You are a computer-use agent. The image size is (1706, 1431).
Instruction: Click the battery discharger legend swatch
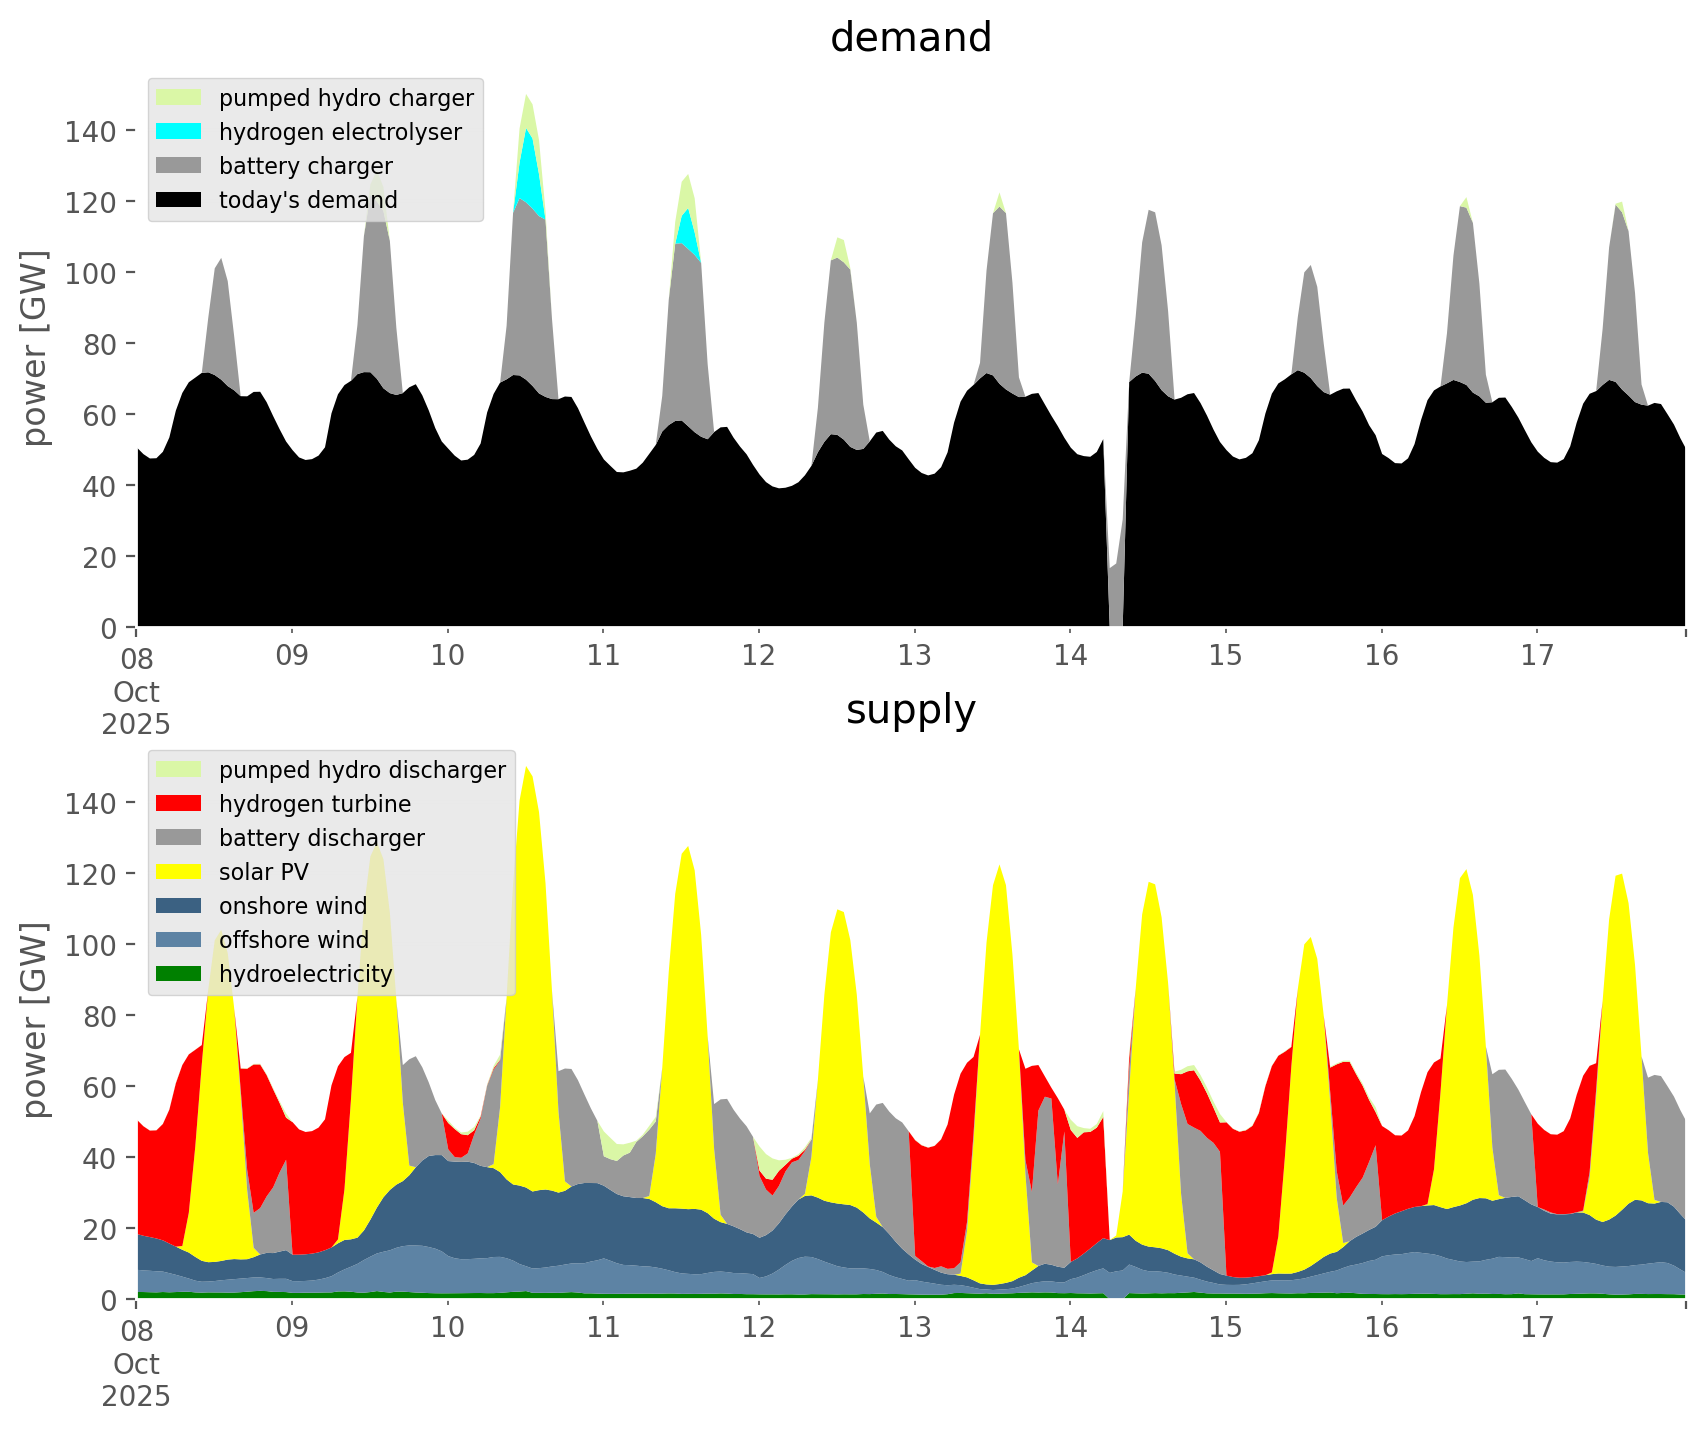coord(179,838)
